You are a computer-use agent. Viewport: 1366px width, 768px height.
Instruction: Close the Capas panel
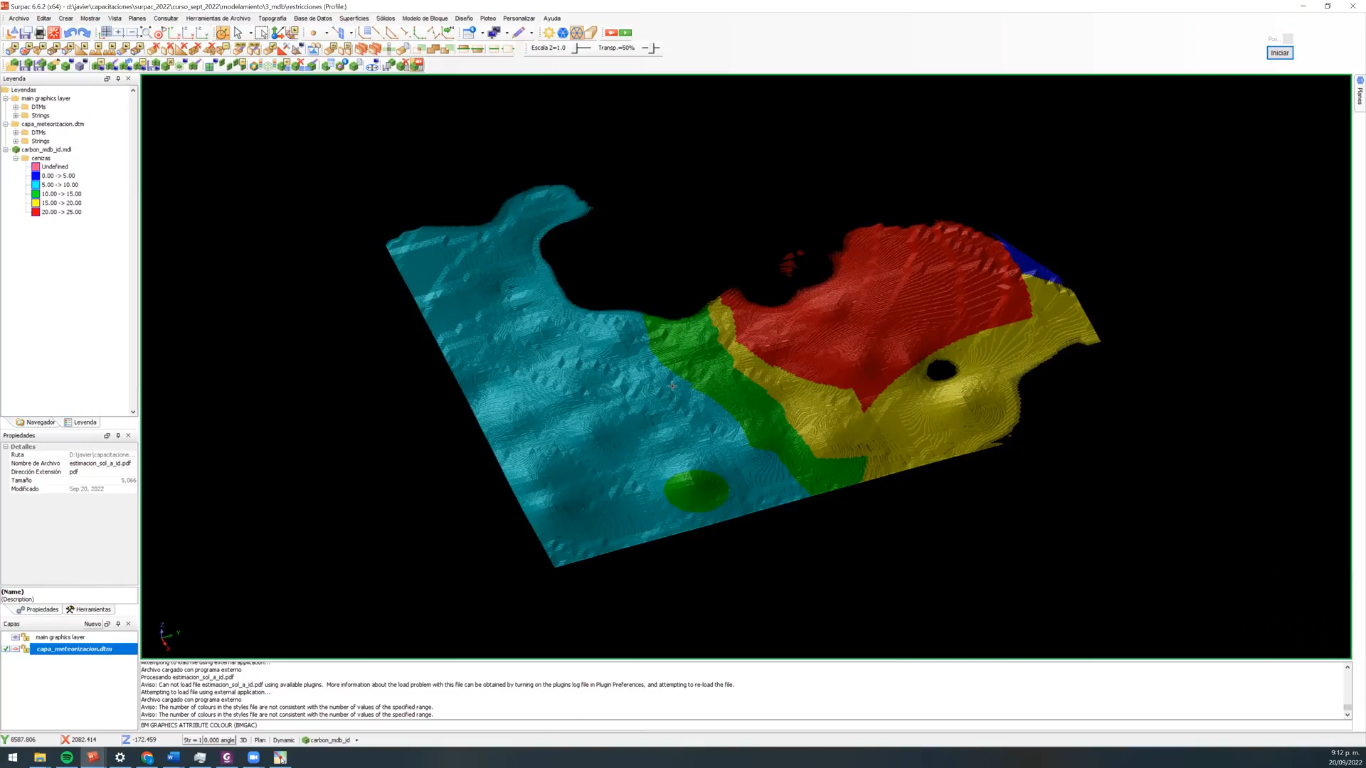[128, 624]
